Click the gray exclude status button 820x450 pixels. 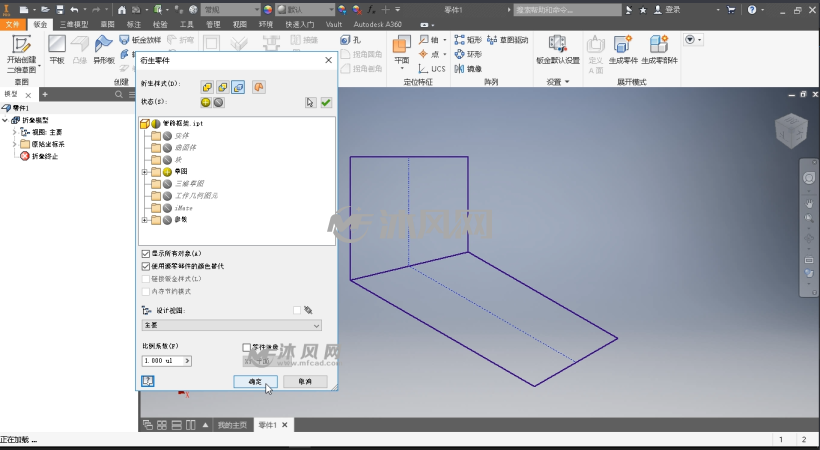219,103
